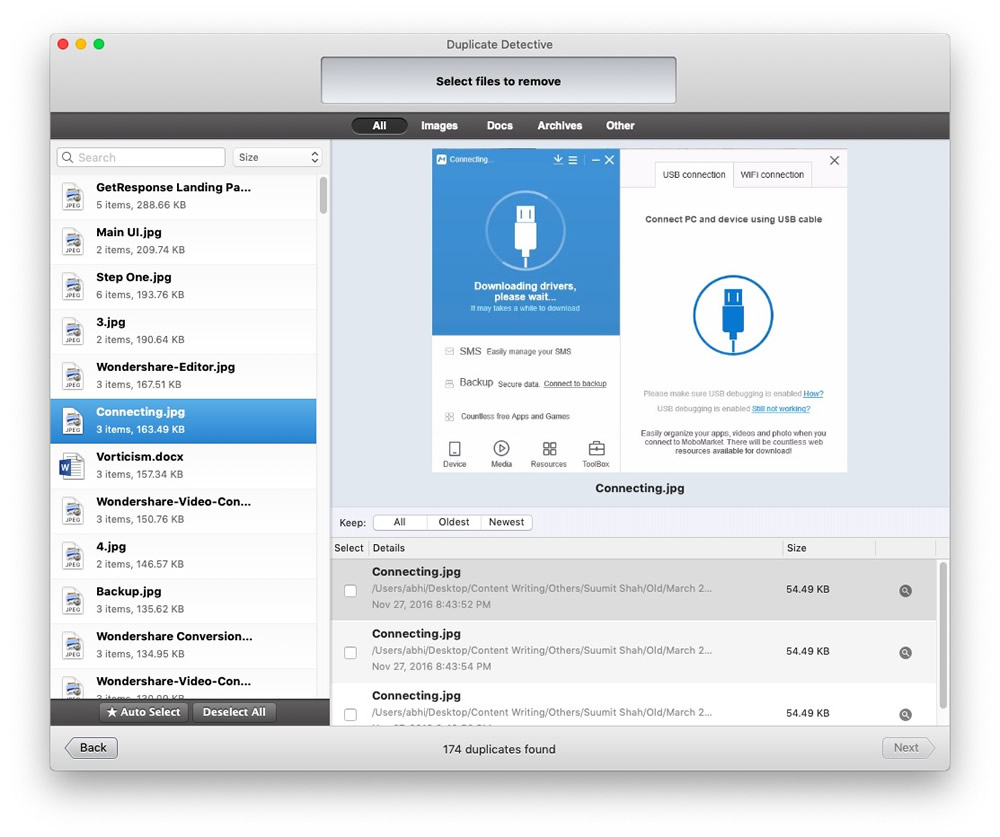Click the file details list scrollbar
This screenshot has height=837, width=1000.
(x=943, y=635)
